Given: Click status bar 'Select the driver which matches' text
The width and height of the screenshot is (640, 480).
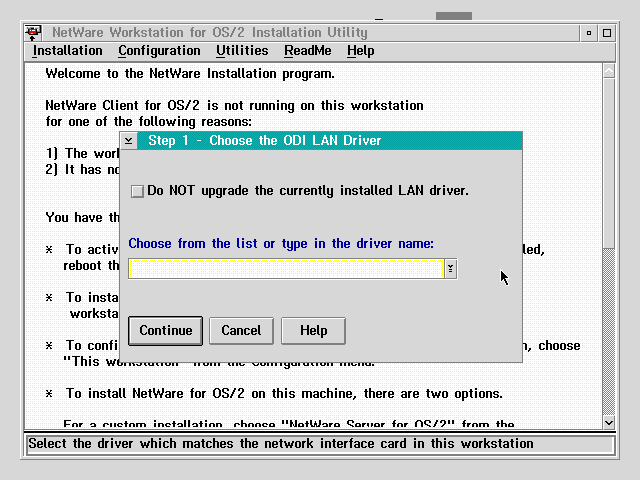Looking at the screenshot, I should 281,444.
